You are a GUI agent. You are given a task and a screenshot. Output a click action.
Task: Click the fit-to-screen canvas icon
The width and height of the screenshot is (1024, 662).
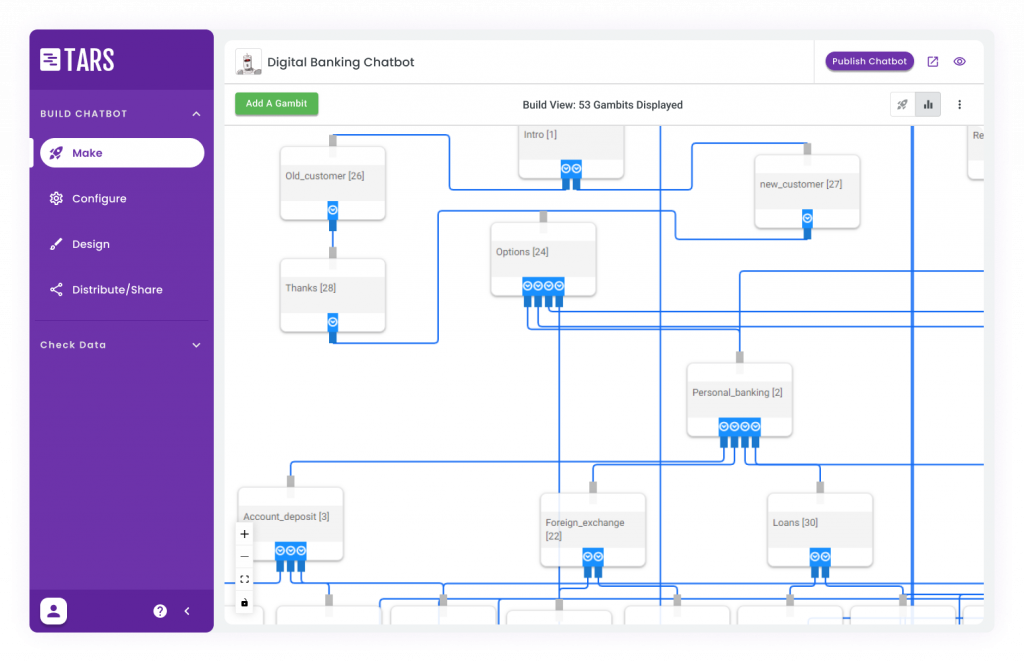tap(245, 580)
